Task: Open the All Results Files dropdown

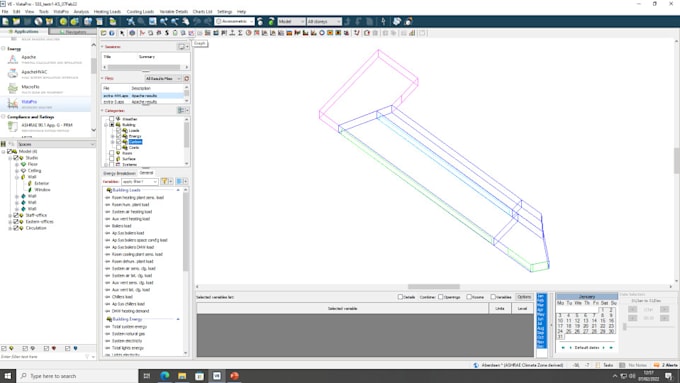Action: tap(163, 79)
